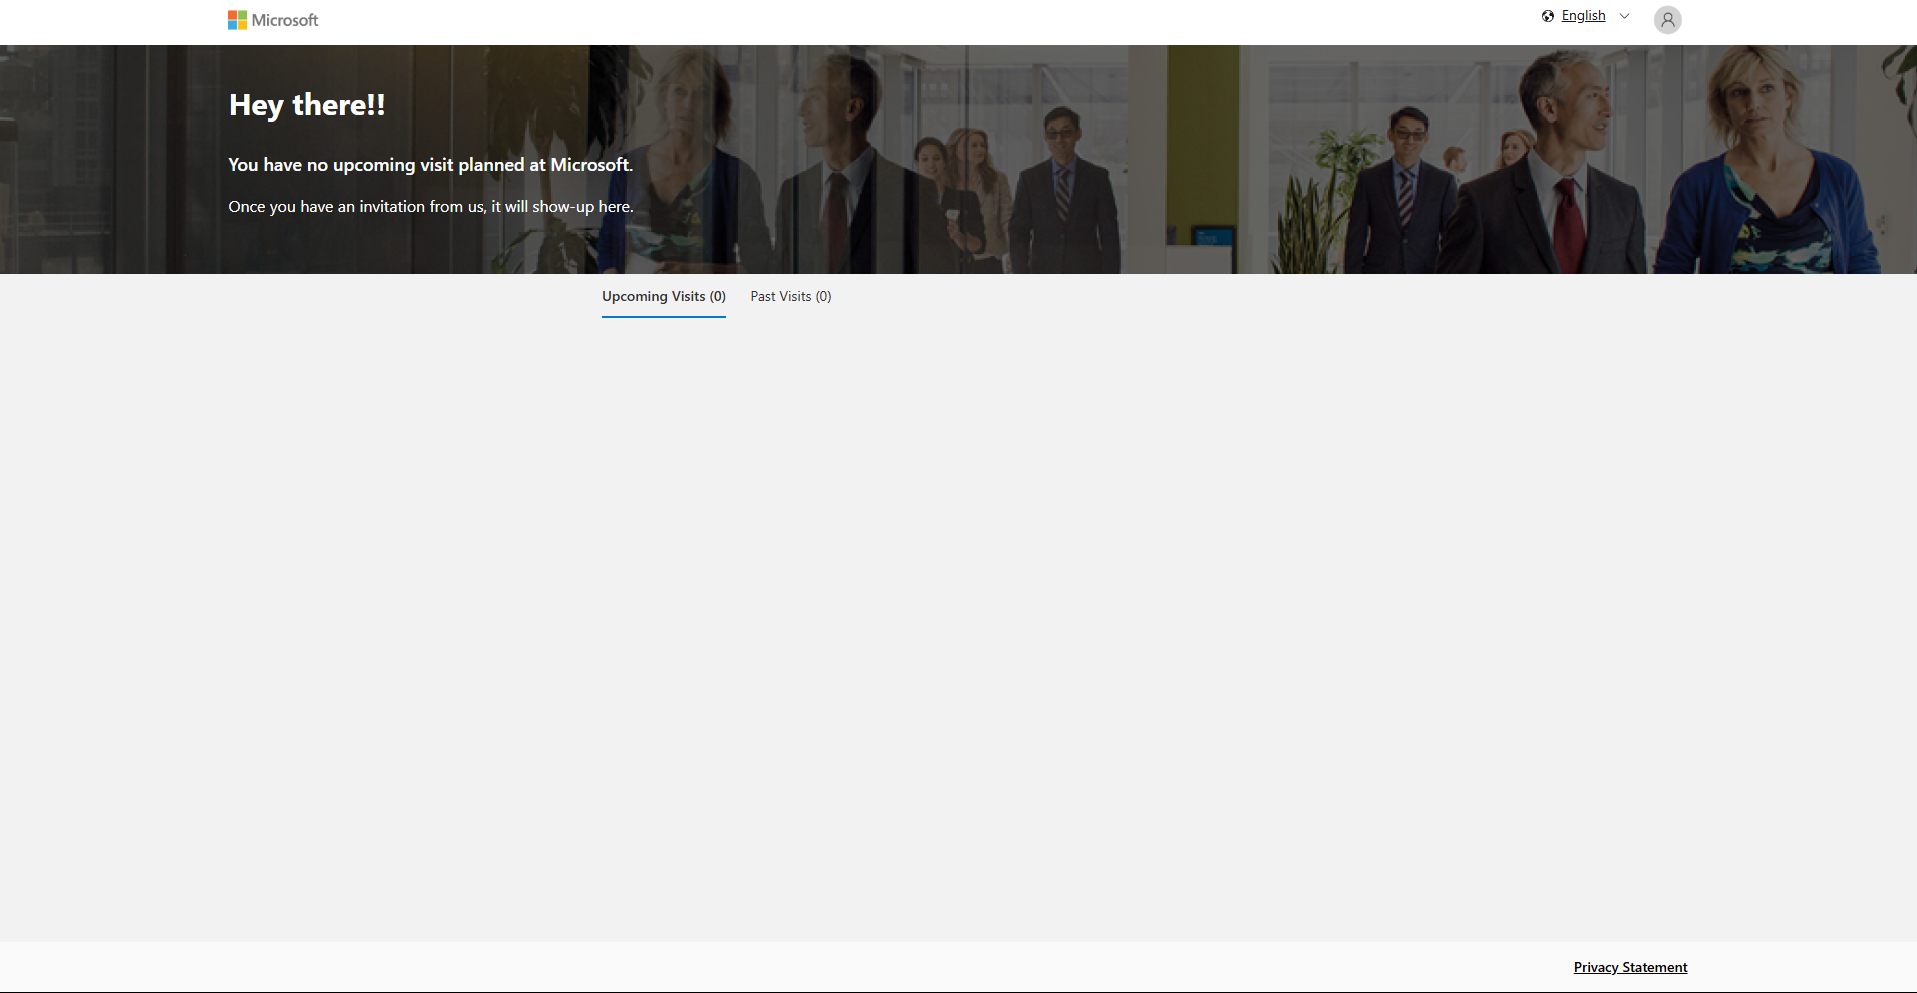Click the "Hey there!!" heading
The image size is (1917, 993).
(x=307, y=105)
